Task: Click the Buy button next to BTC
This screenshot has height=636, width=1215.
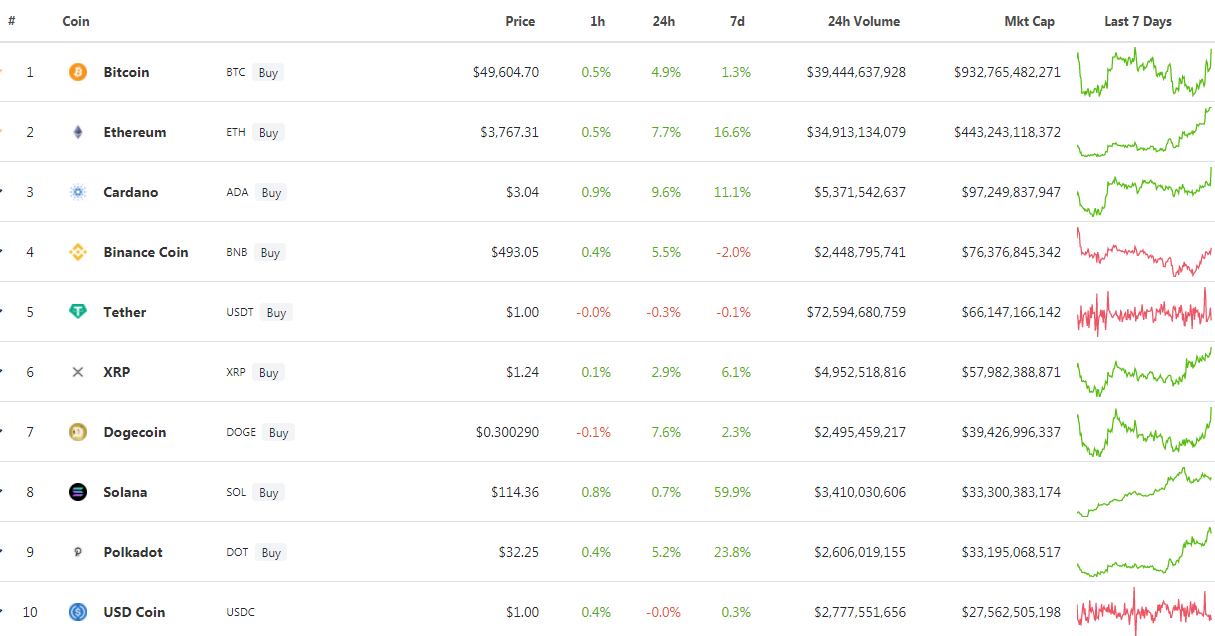Action: click(268, 72)
